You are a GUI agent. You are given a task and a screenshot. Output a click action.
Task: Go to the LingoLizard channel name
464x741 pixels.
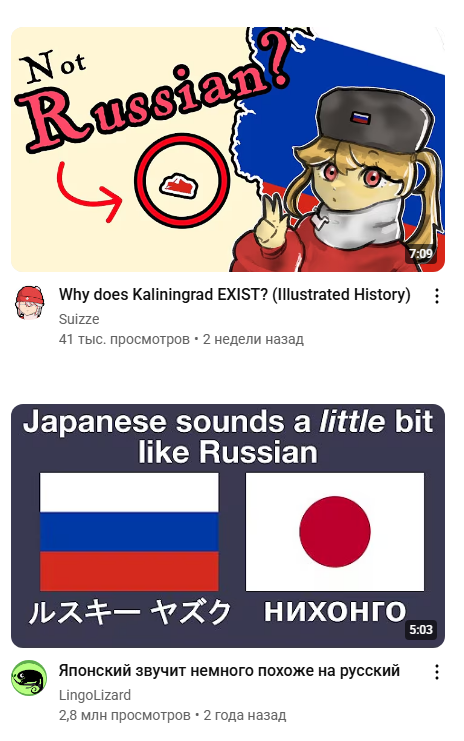[95, 695]
